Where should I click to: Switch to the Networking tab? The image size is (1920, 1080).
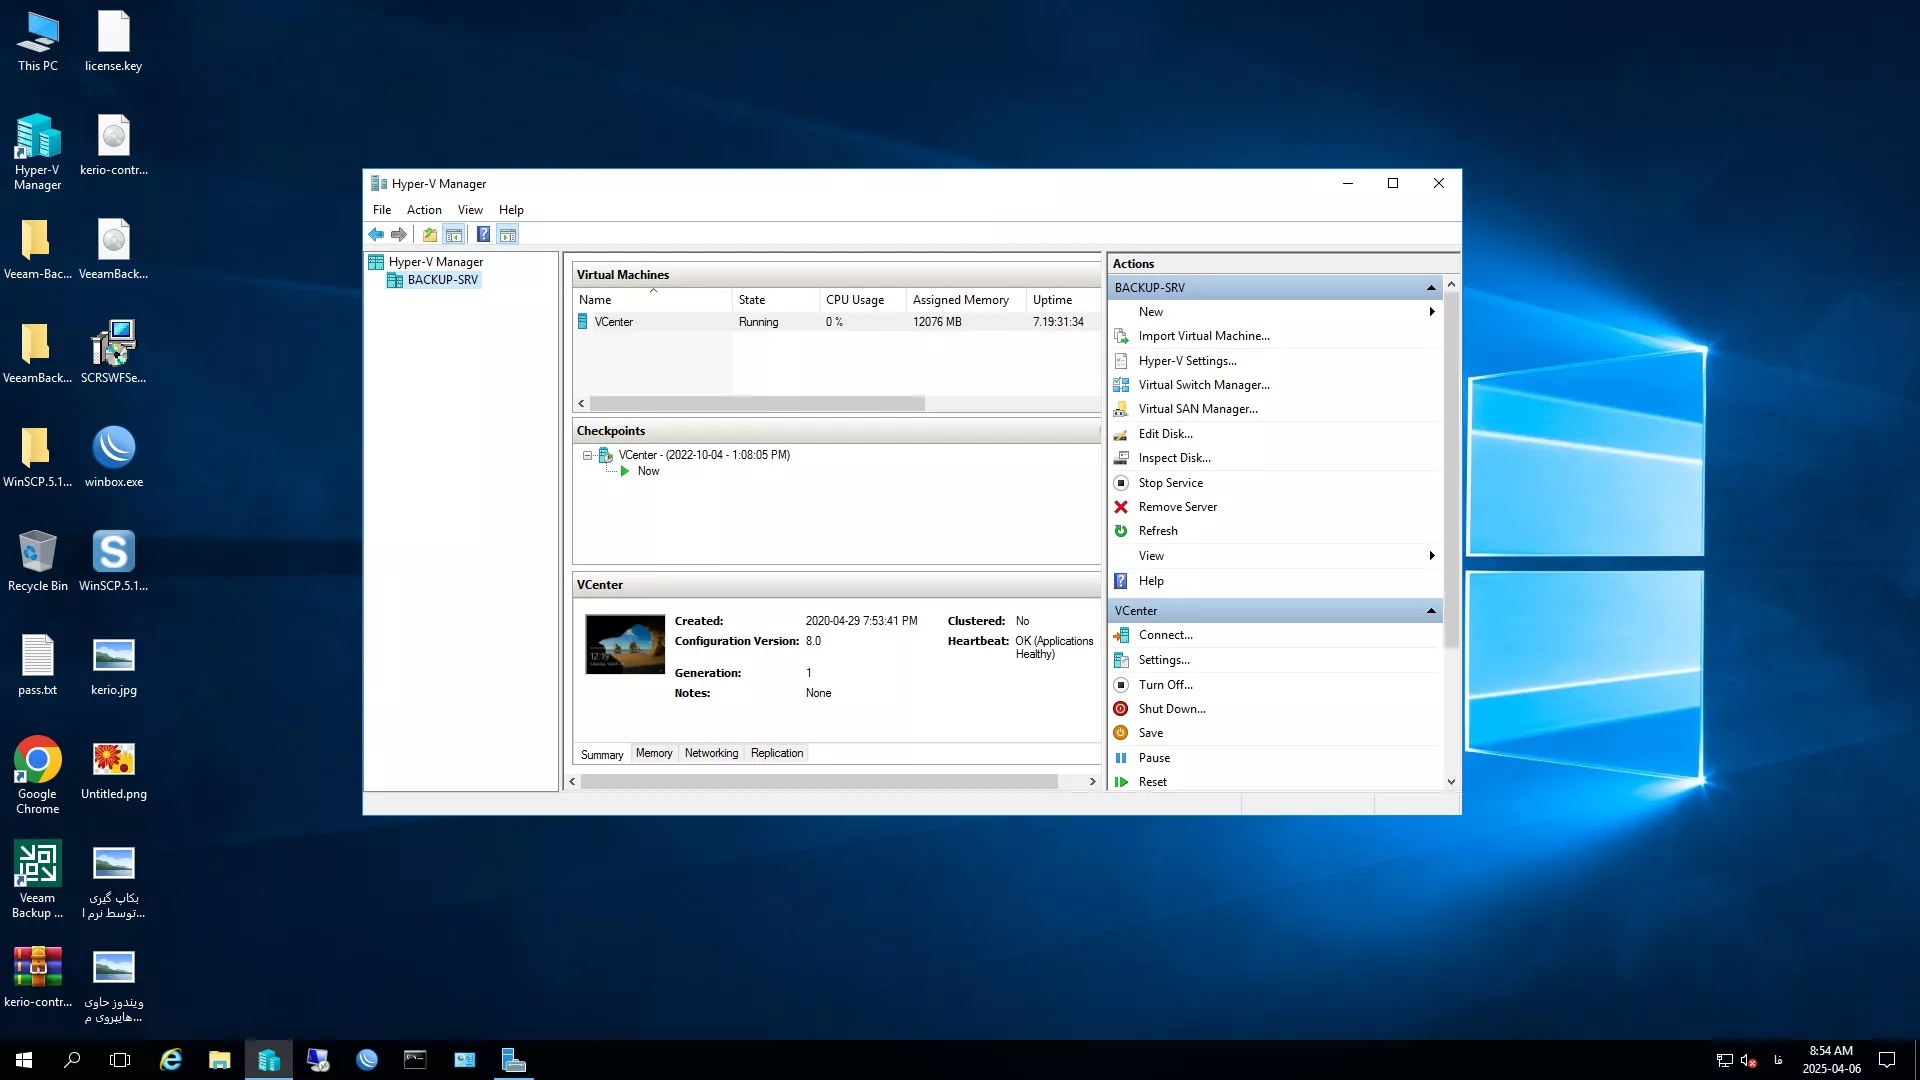[x=711, y=753]
